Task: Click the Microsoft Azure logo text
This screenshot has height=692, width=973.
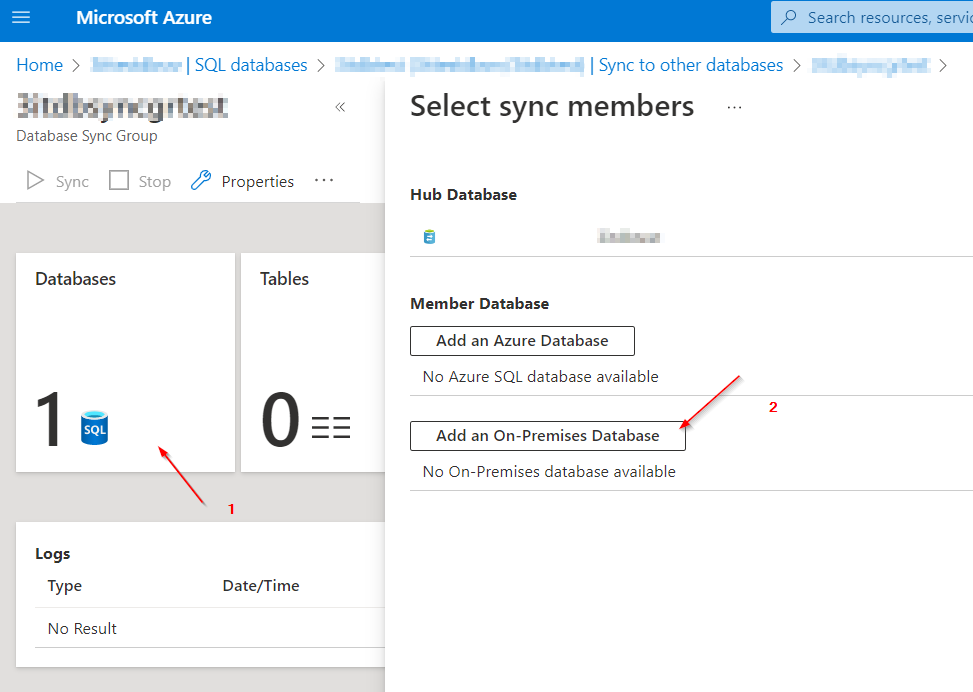Action: click(144, 17)
